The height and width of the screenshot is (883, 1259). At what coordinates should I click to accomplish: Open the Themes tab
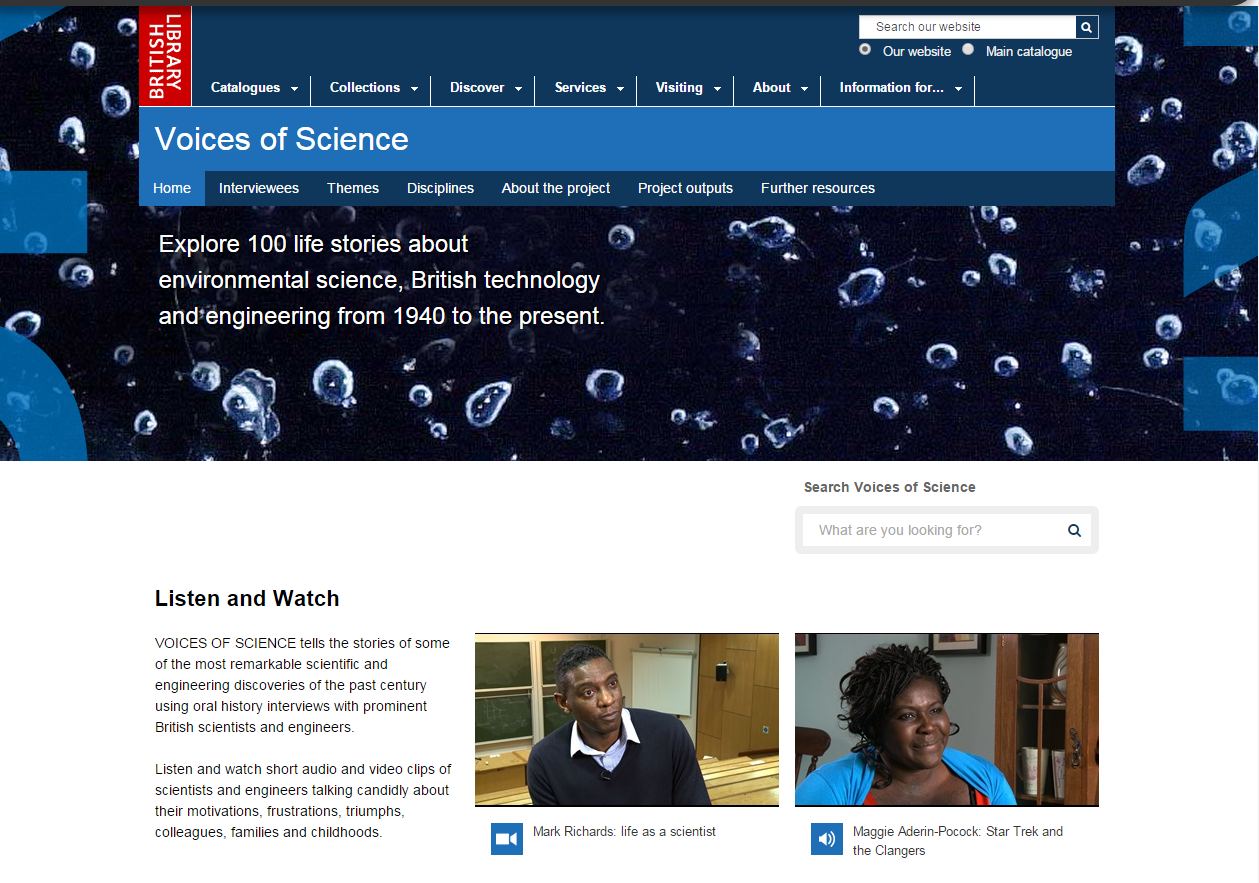pos(353,188)
